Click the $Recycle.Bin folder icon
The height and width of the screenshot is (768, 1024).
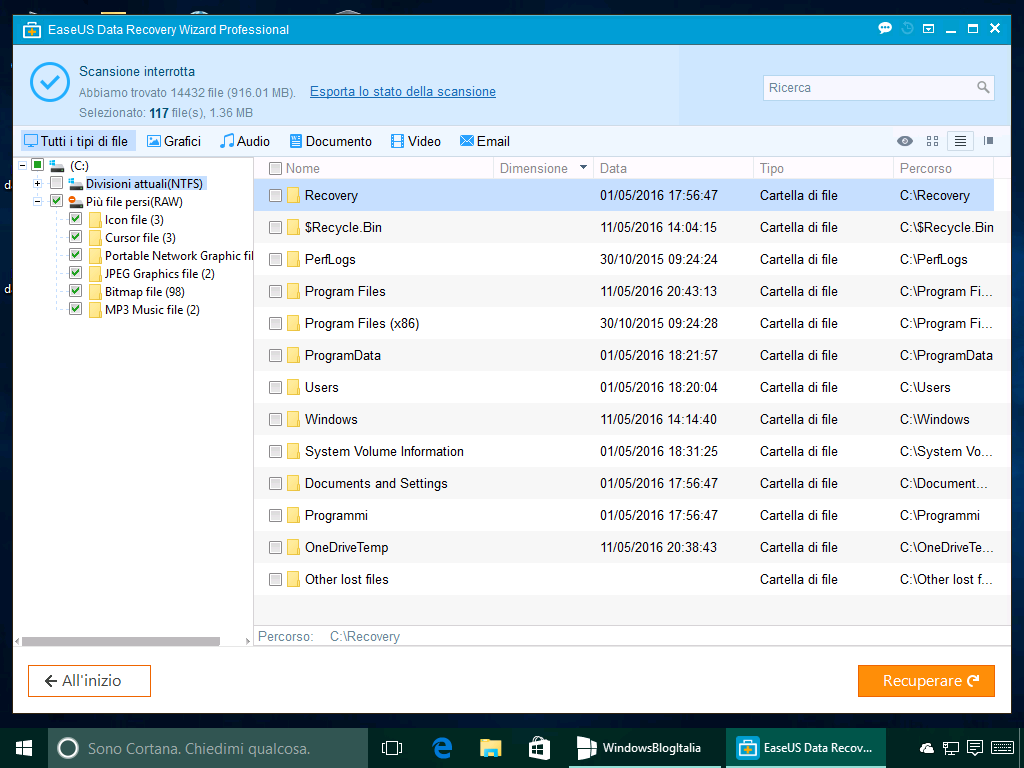point(293,227)
